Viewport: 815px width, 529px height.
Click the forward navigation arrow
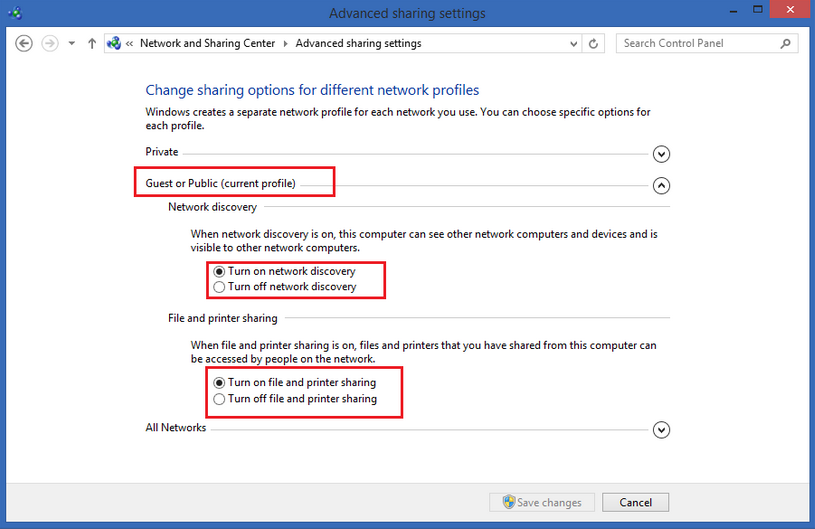[50, 43]
